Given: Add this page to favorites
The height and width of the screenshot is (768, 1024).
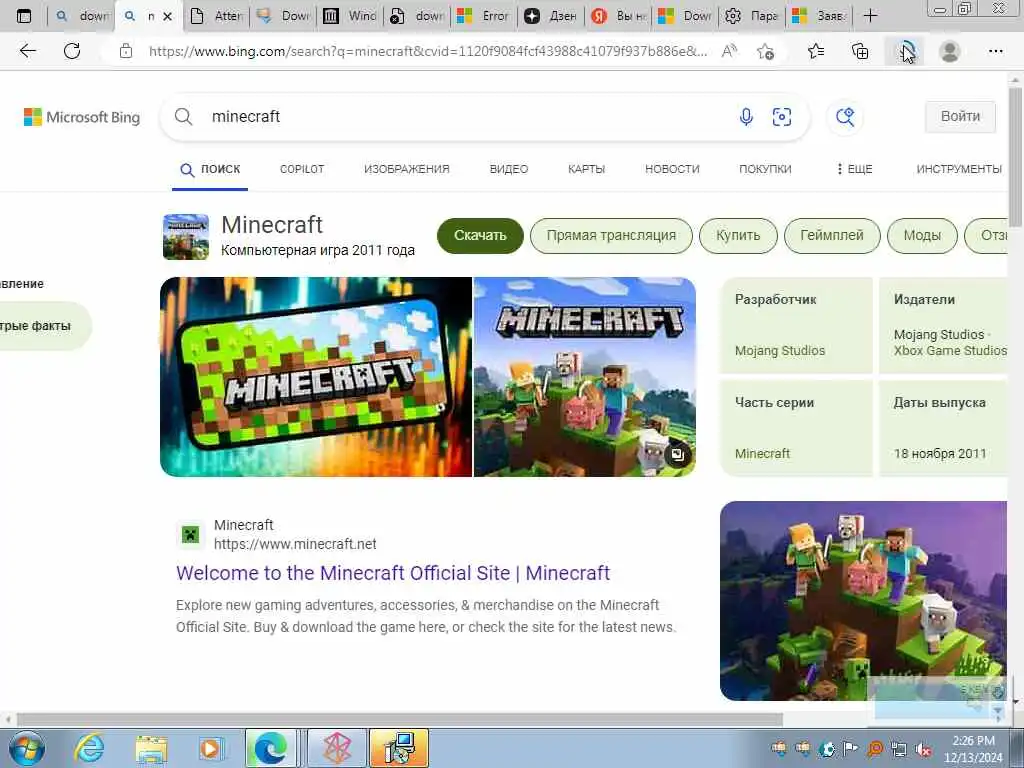Looking at the screenshot, I should 765,51.
